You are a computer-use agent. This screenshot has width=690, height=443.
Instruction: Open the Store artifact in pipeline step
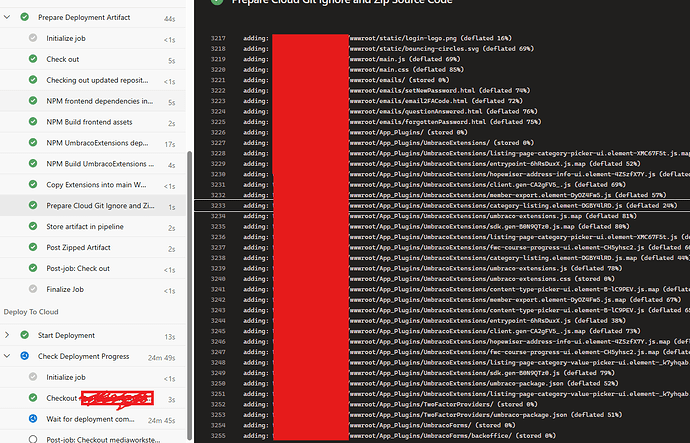click(x=92, y=226)
